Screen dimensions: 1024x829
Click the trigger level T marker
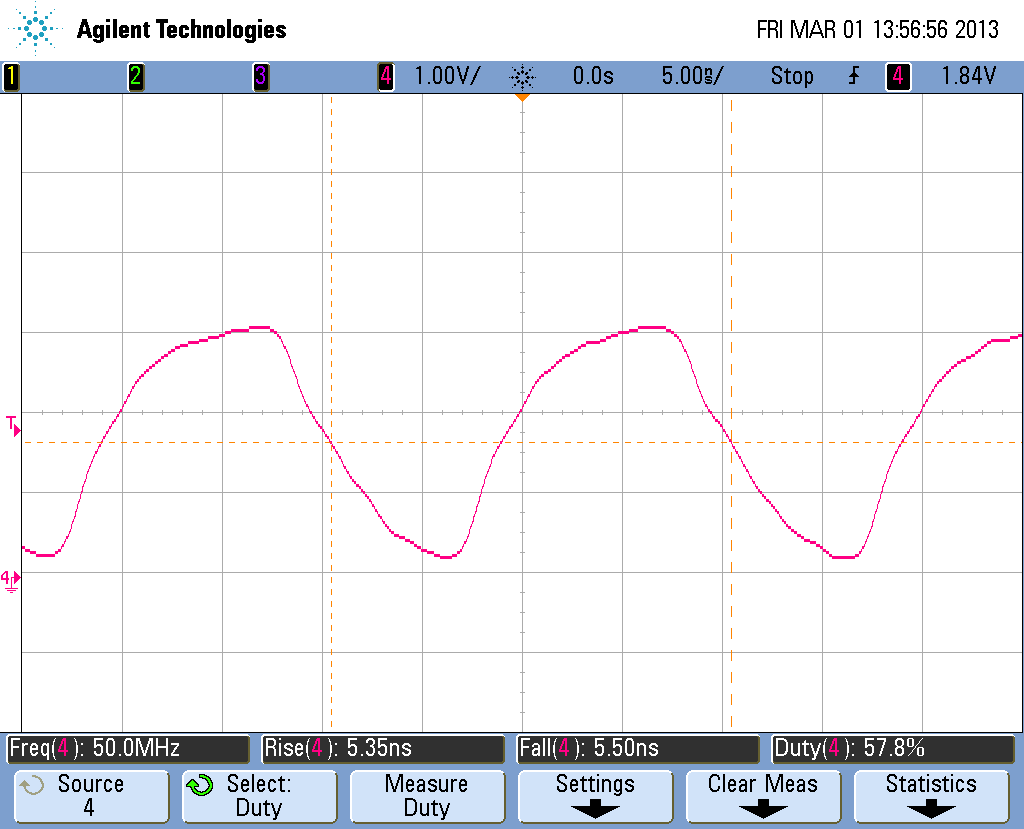point(13,426)
